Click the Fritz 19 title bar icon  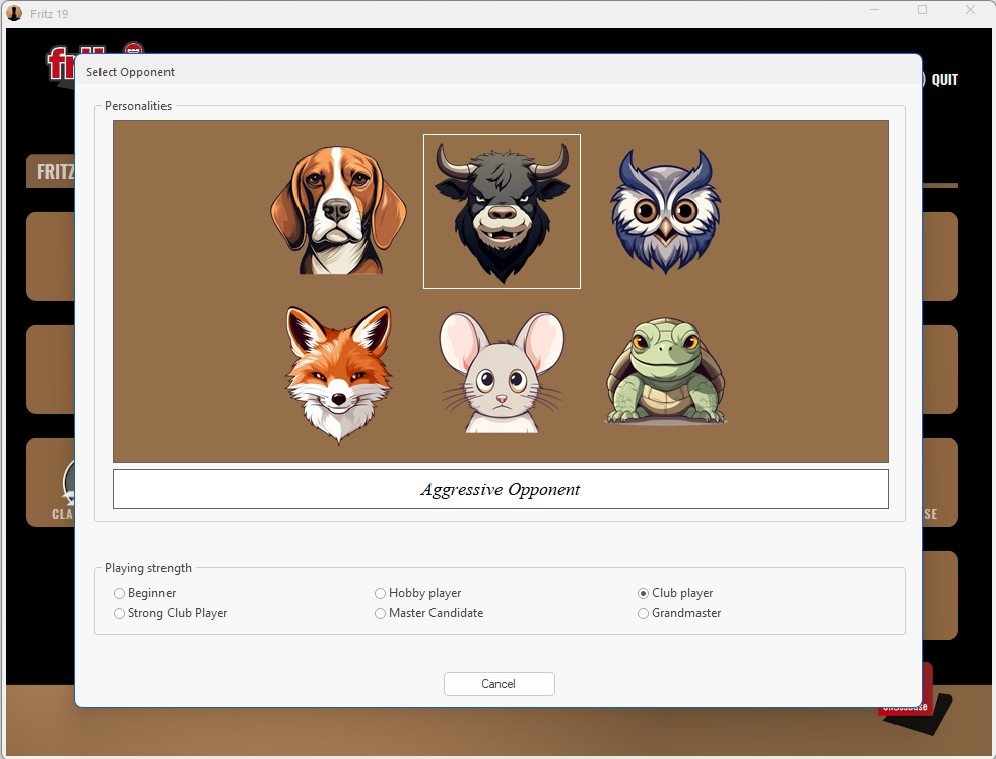pos(14,13)
